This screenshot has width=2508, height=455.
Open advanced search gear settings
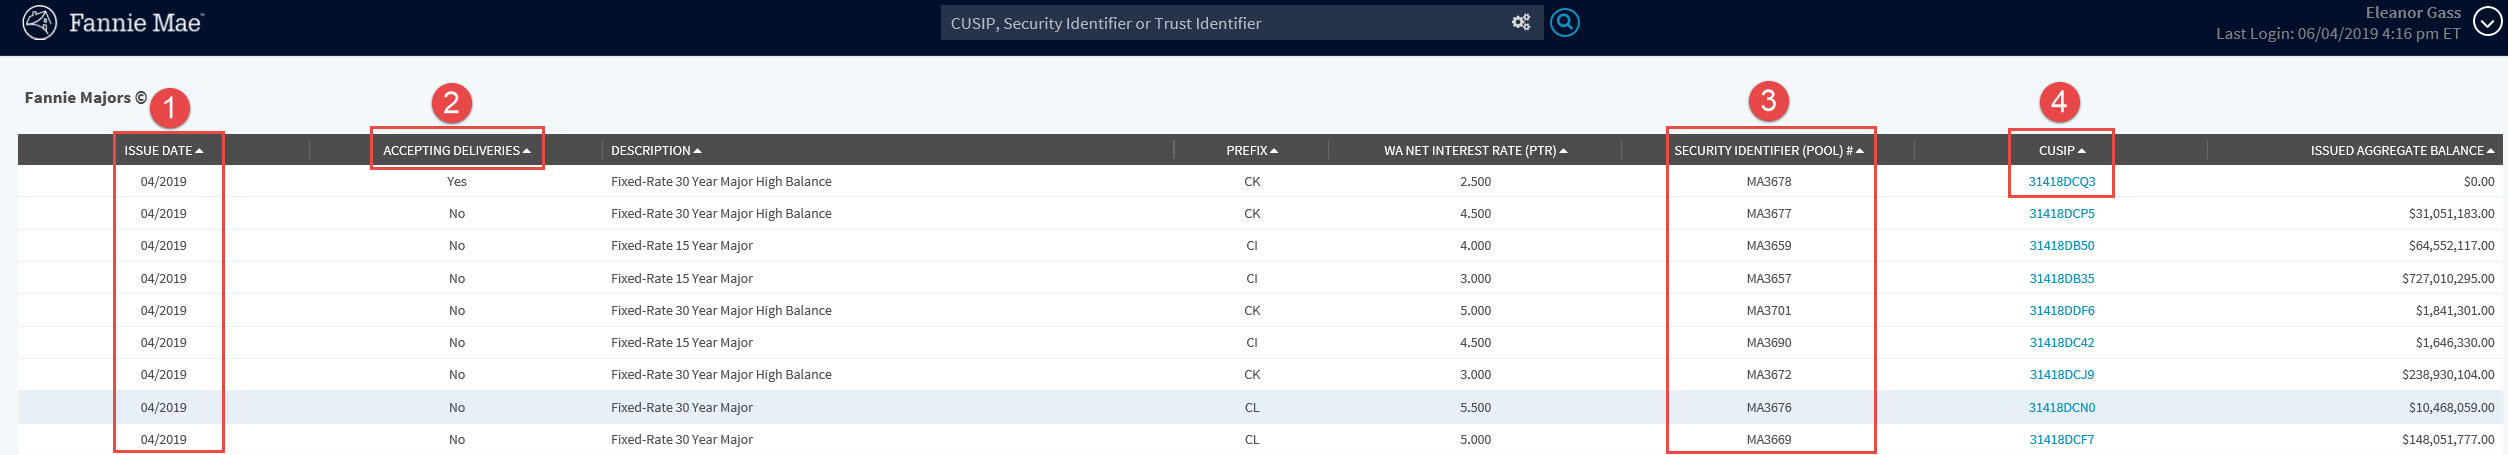point(1520,22)
